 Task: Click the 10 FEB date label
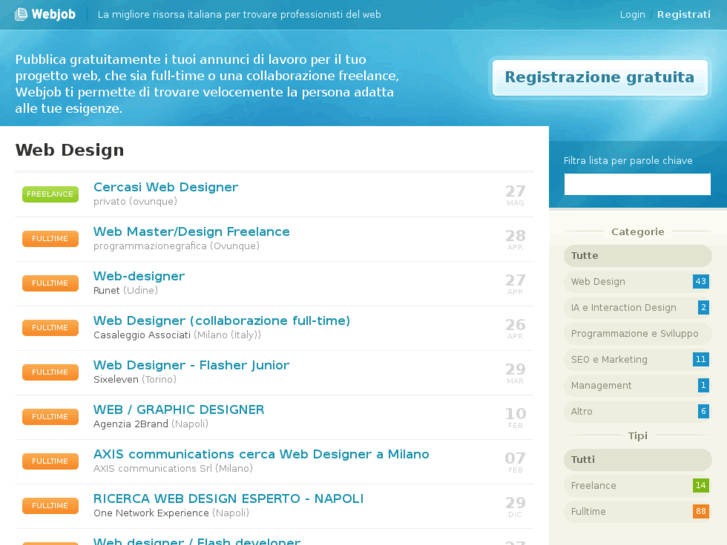[515, 418]
